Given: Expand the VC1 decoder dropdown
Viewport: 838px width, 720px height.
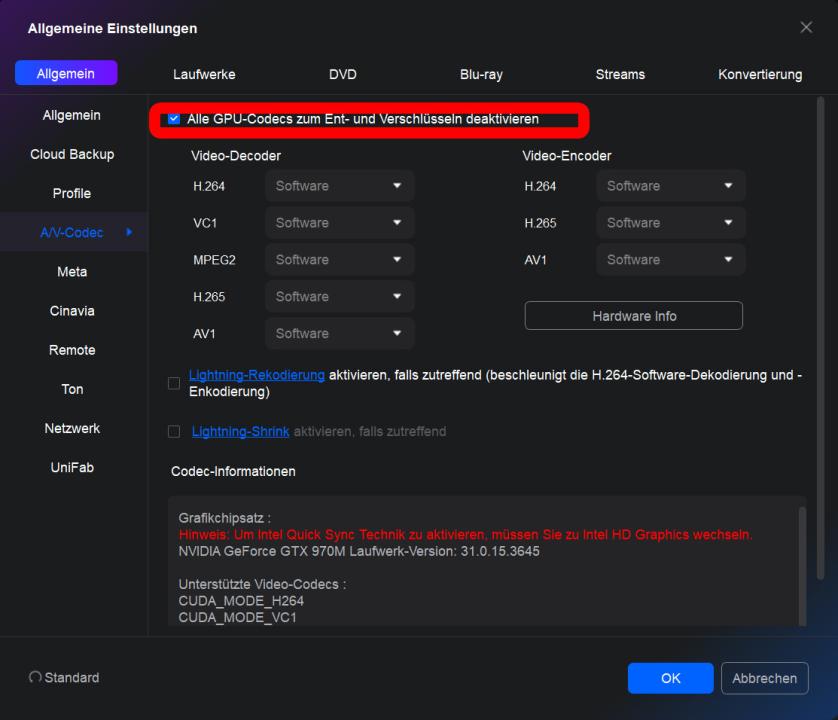Looking at the screenshot, I should tap(339, 223).
